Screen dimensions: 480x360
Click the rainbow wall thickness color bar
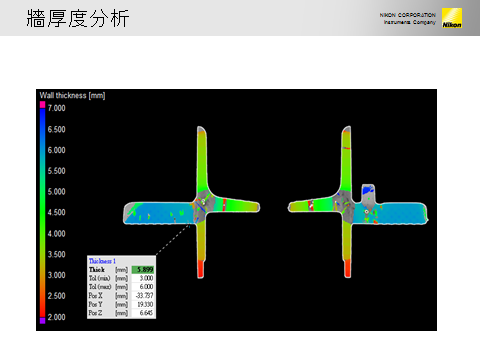(42, 212)
